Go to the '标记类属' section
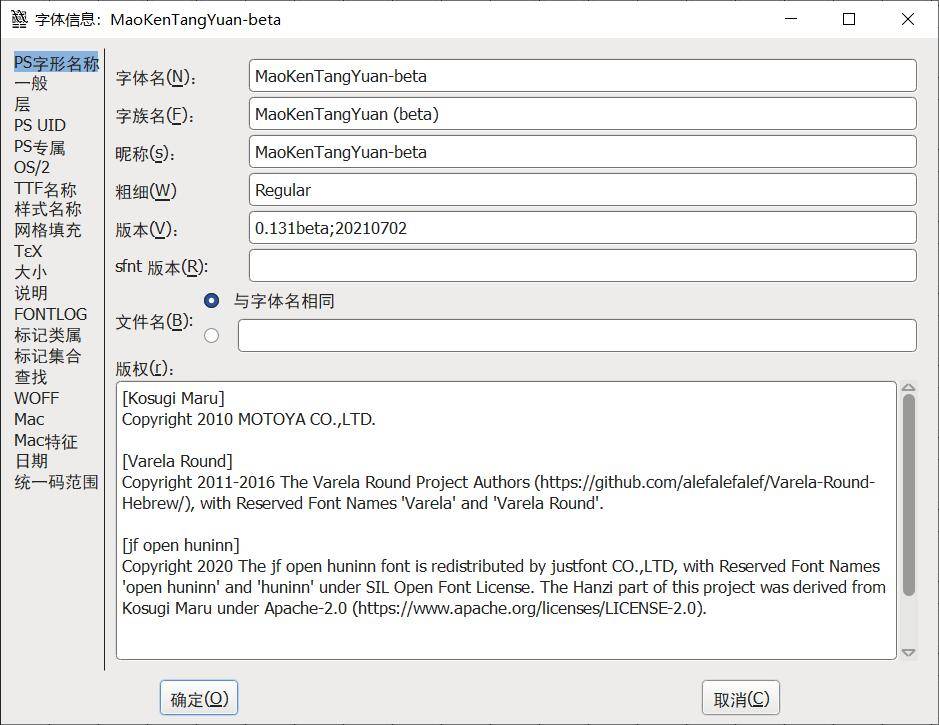This screenshot has width=939, height=725. click(x=47, y=335)
